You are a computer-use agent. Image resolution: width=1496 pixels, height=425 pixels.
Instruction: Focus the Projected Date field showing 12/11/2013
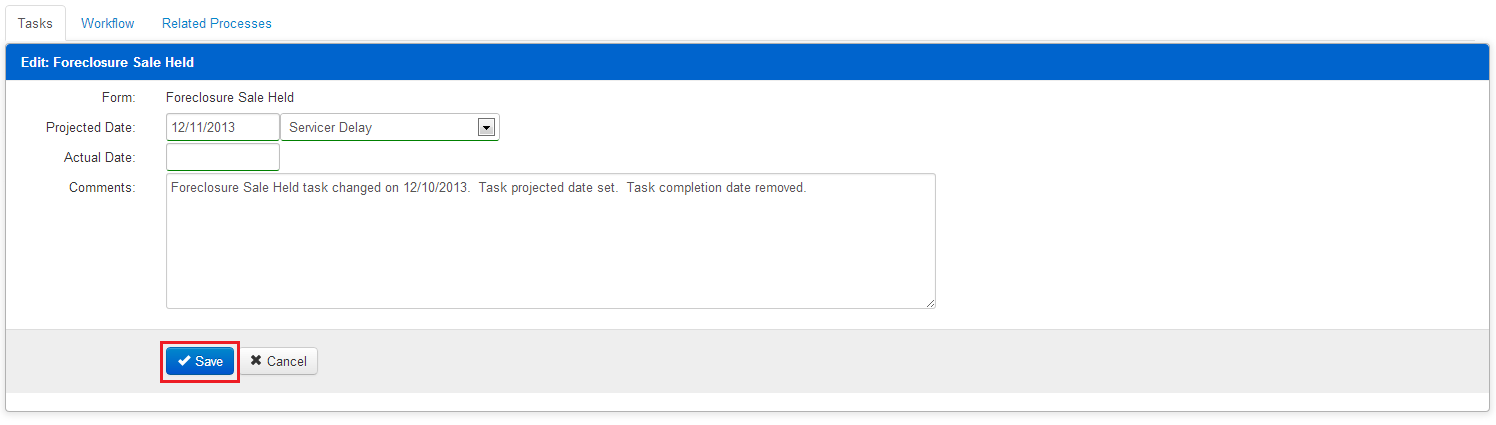coord(223,127)
